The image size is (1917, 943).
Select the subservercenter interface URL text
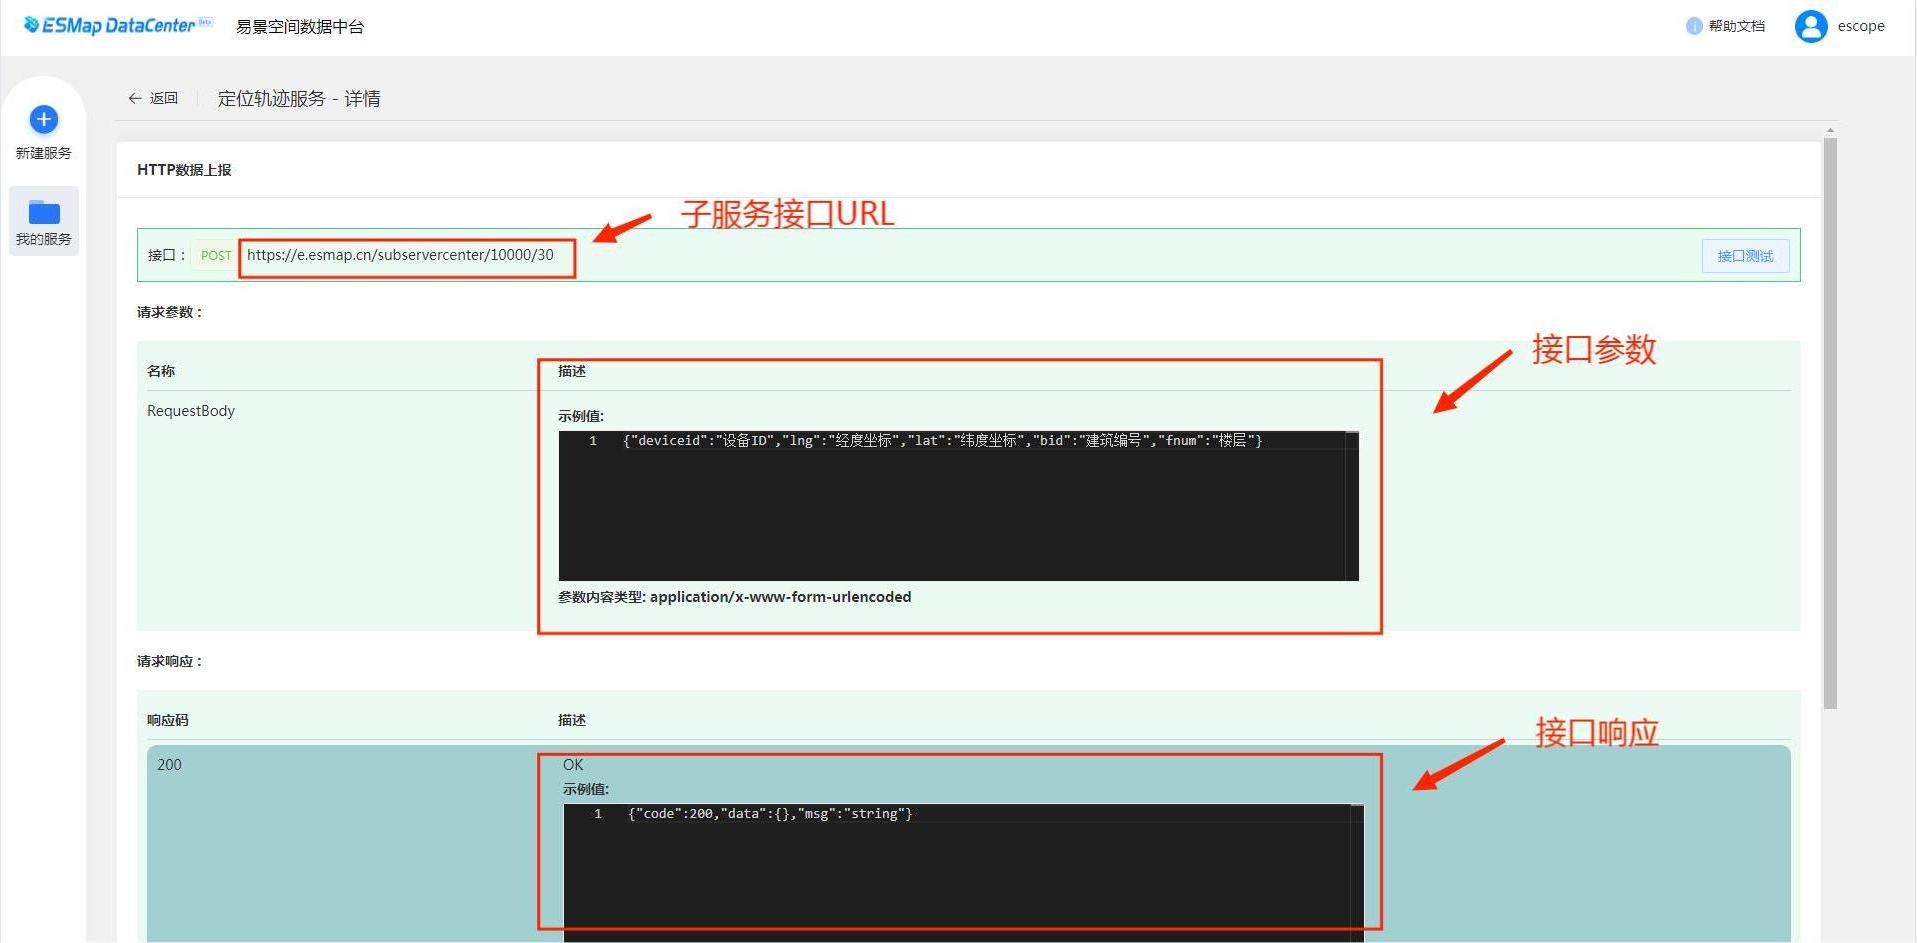(400, 255)
